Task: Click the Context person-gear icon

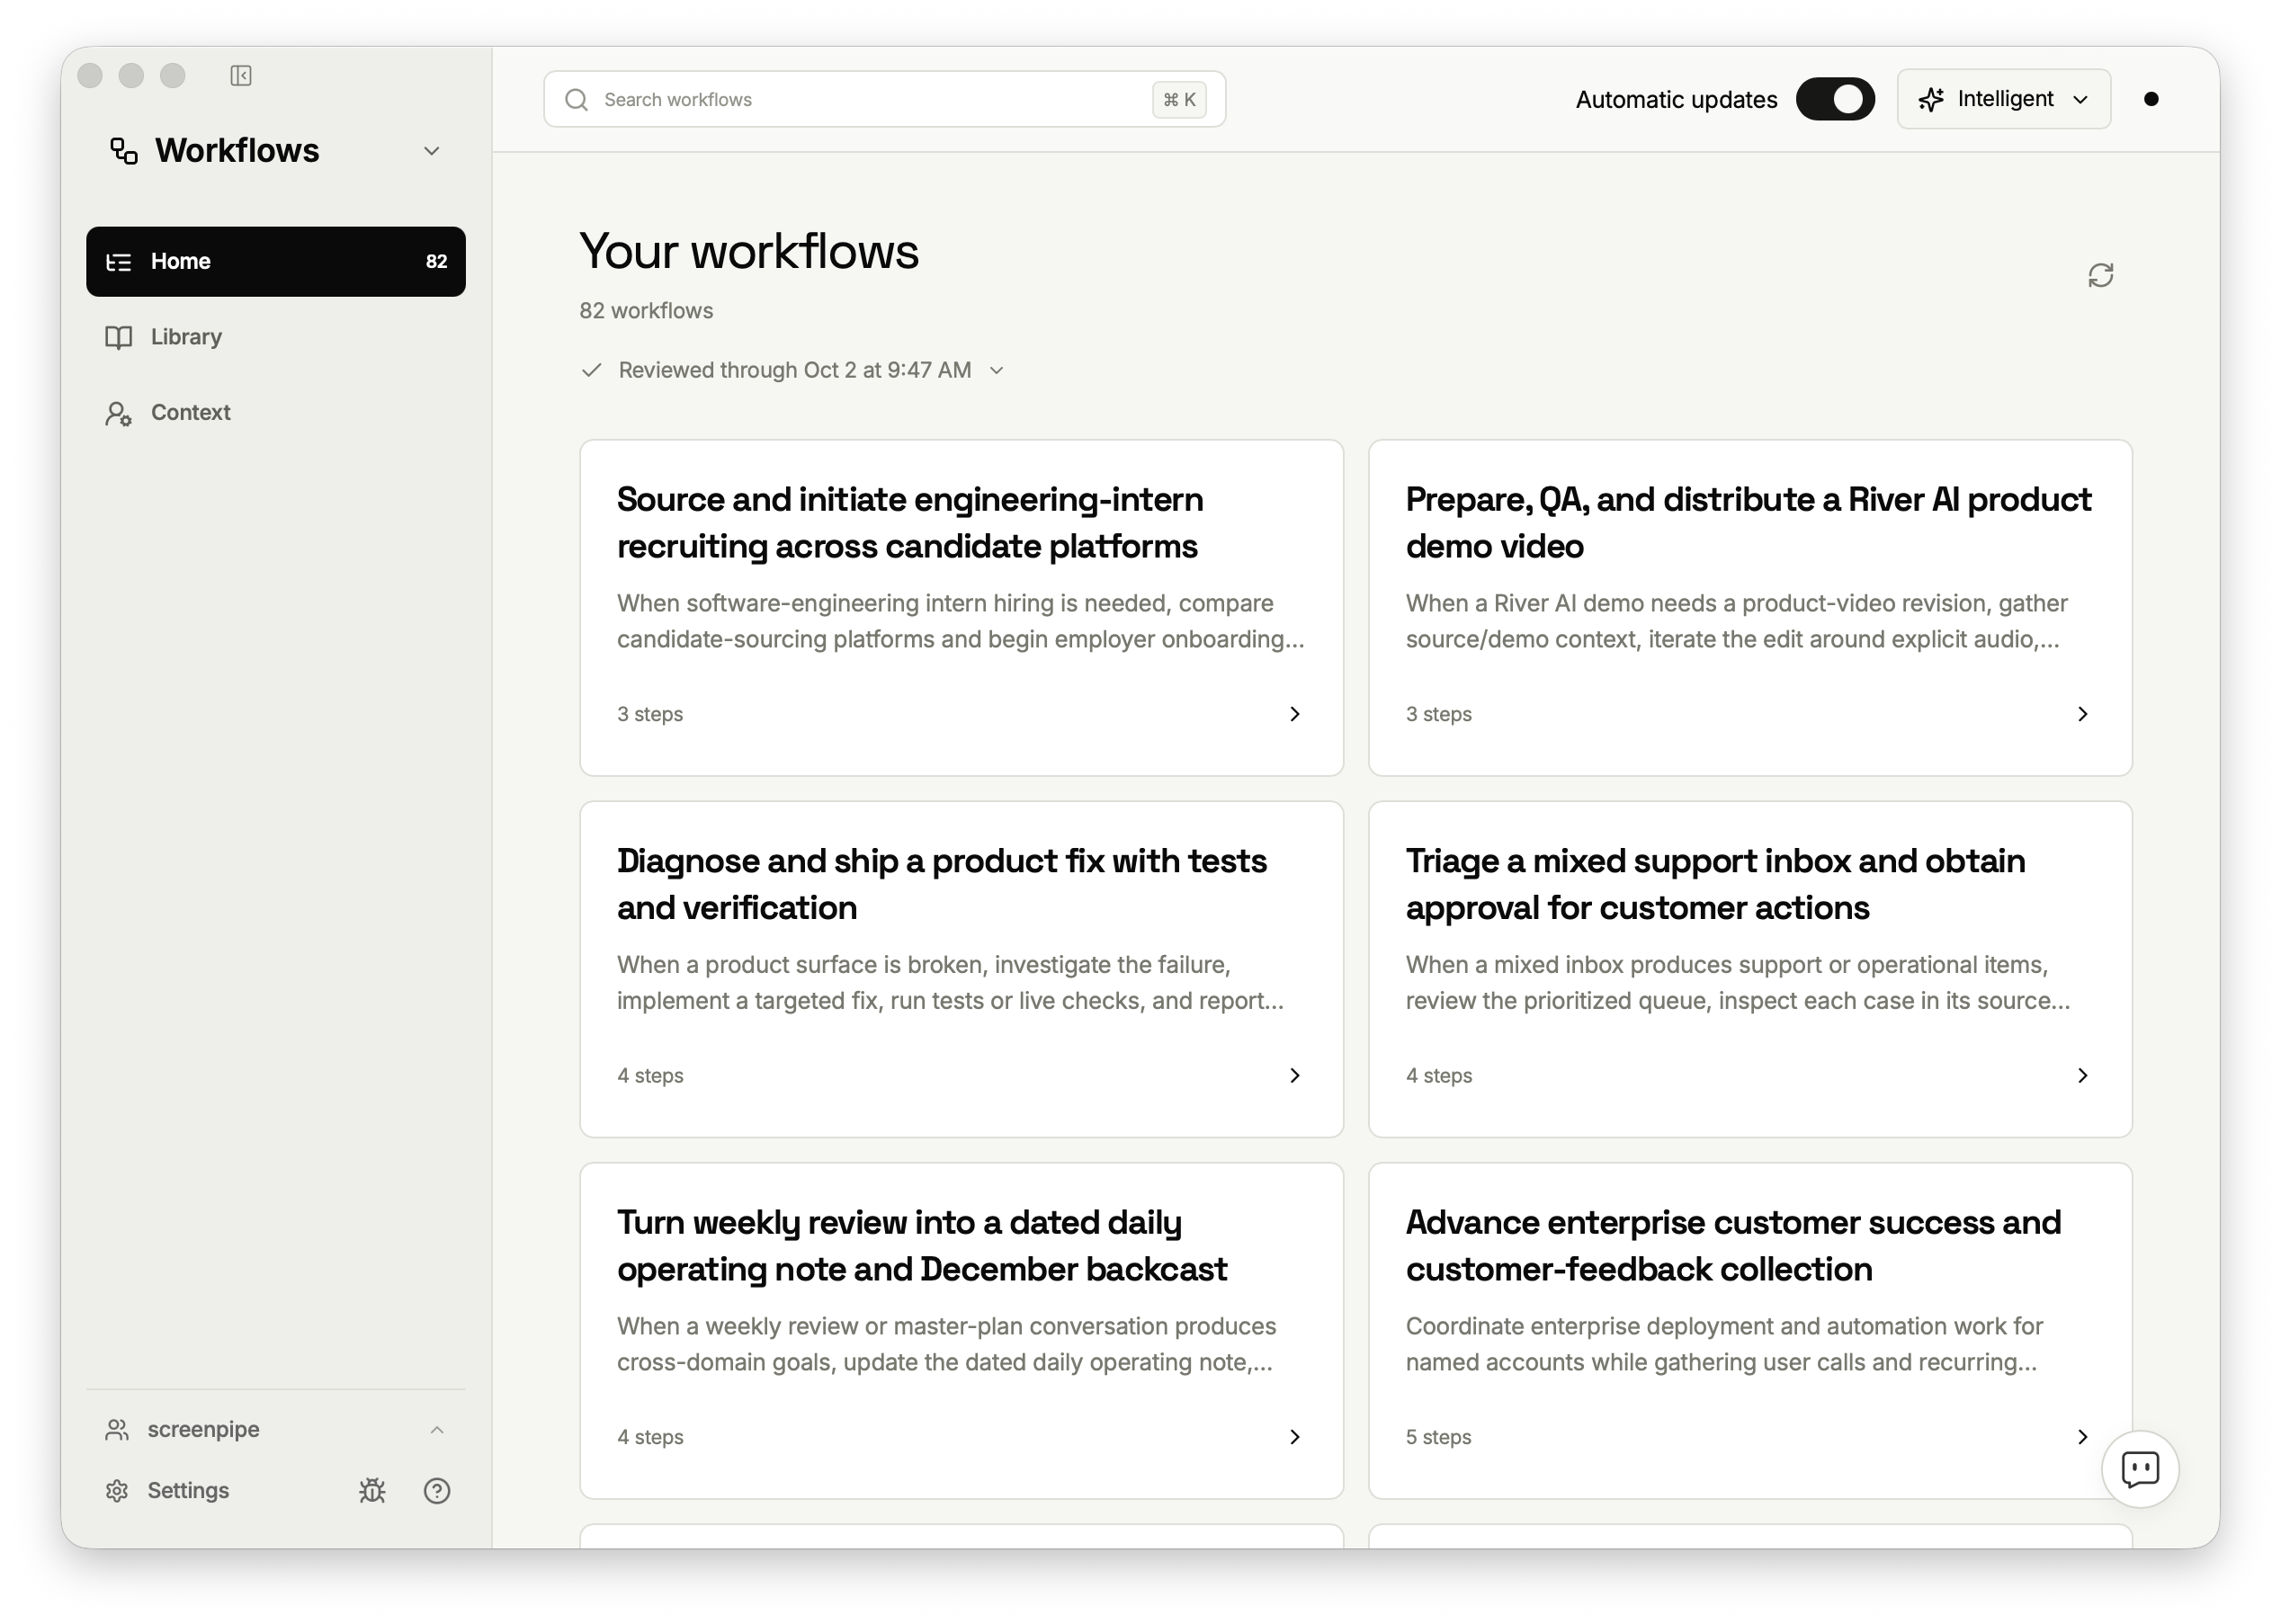Action: tap(119, 413)
